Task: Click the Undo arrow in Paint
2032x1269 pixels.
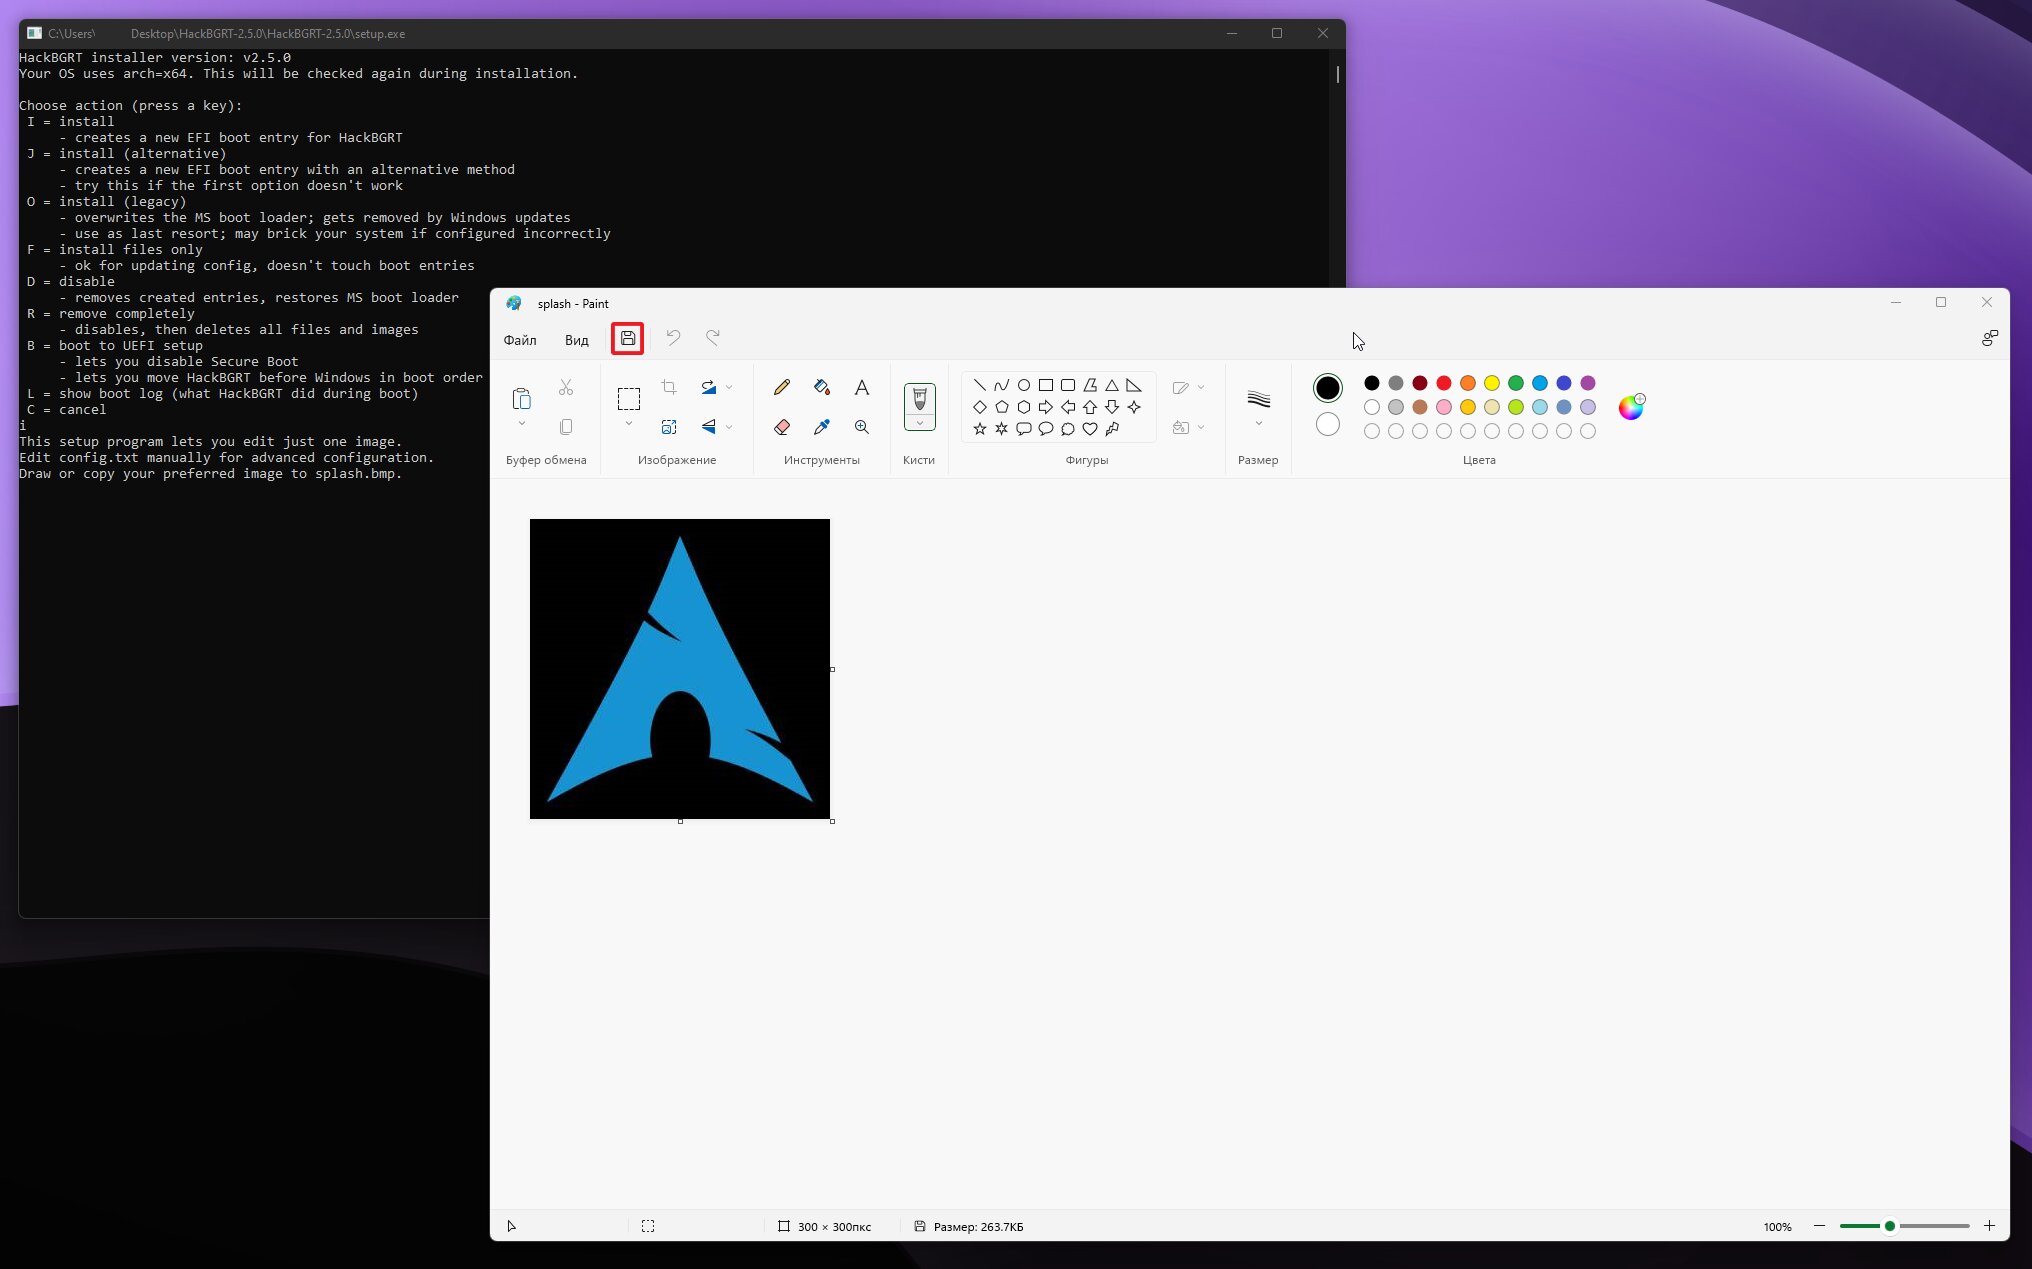Action: (x=673, y=338)
